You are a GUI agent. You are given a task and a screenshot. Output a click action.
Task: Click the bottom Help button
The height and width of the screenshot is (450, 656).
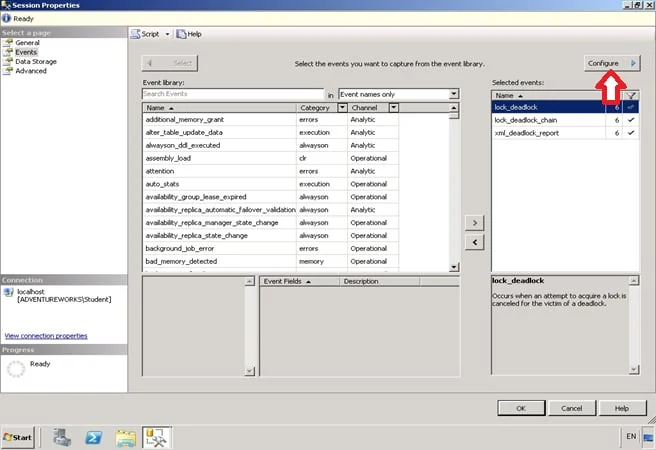[622, 408]
